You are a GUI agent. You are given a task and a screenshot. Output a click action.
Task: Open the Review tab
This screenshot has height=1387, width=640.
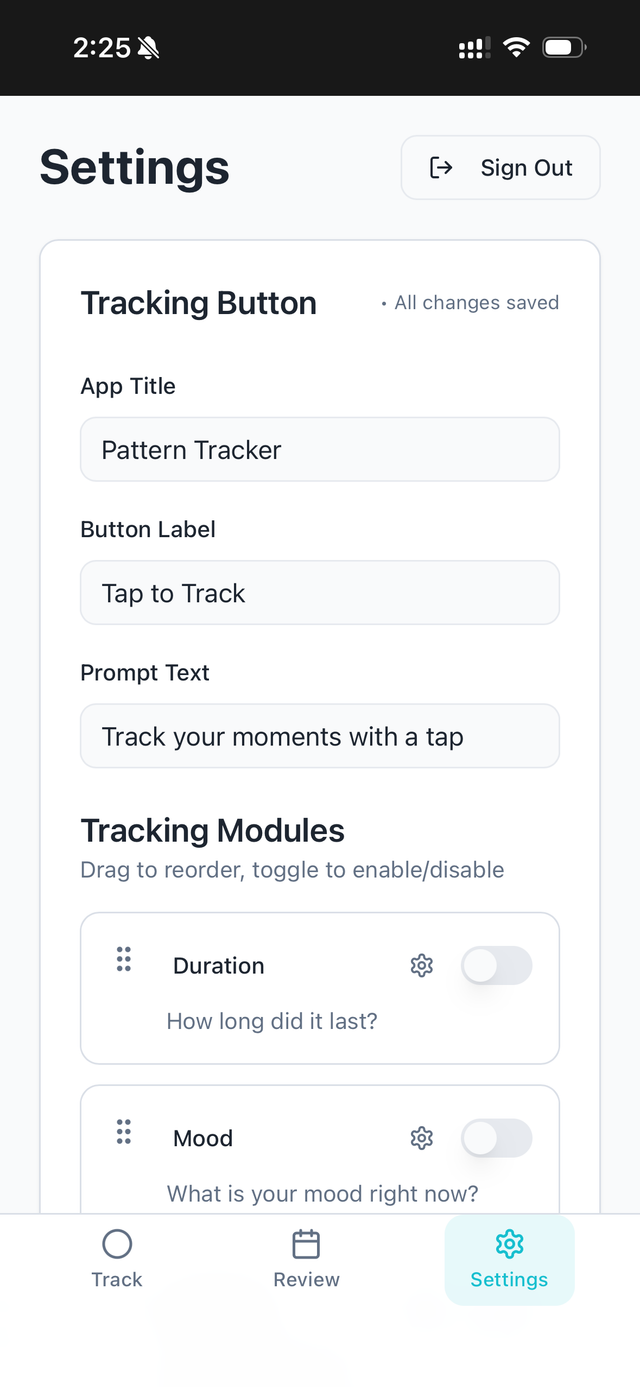306,1258
